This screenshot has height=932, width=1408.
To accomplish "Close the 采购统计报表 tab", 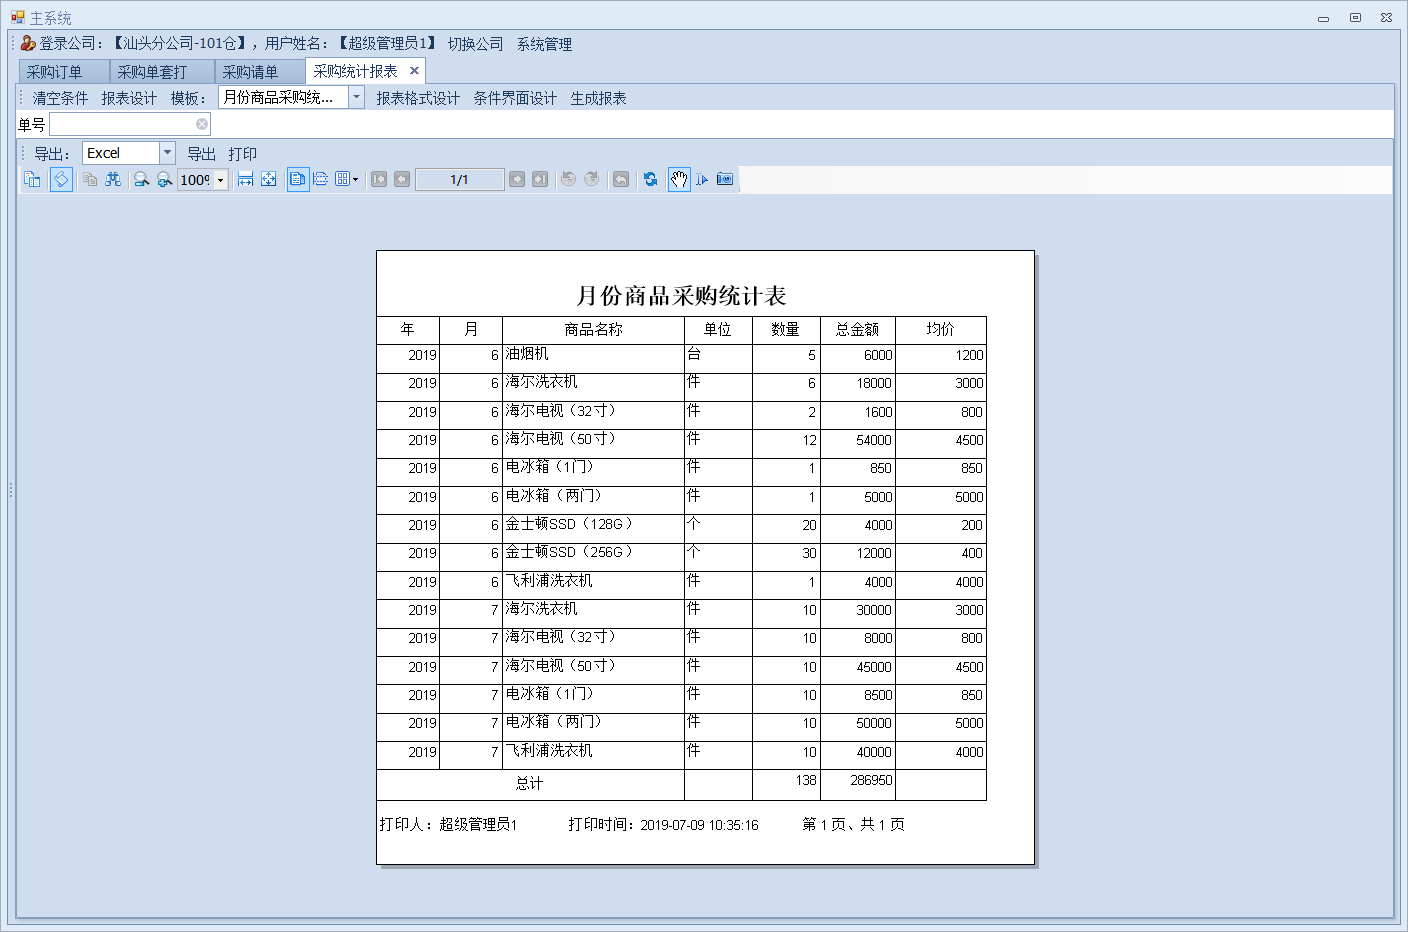I will [x=414, y=71].
